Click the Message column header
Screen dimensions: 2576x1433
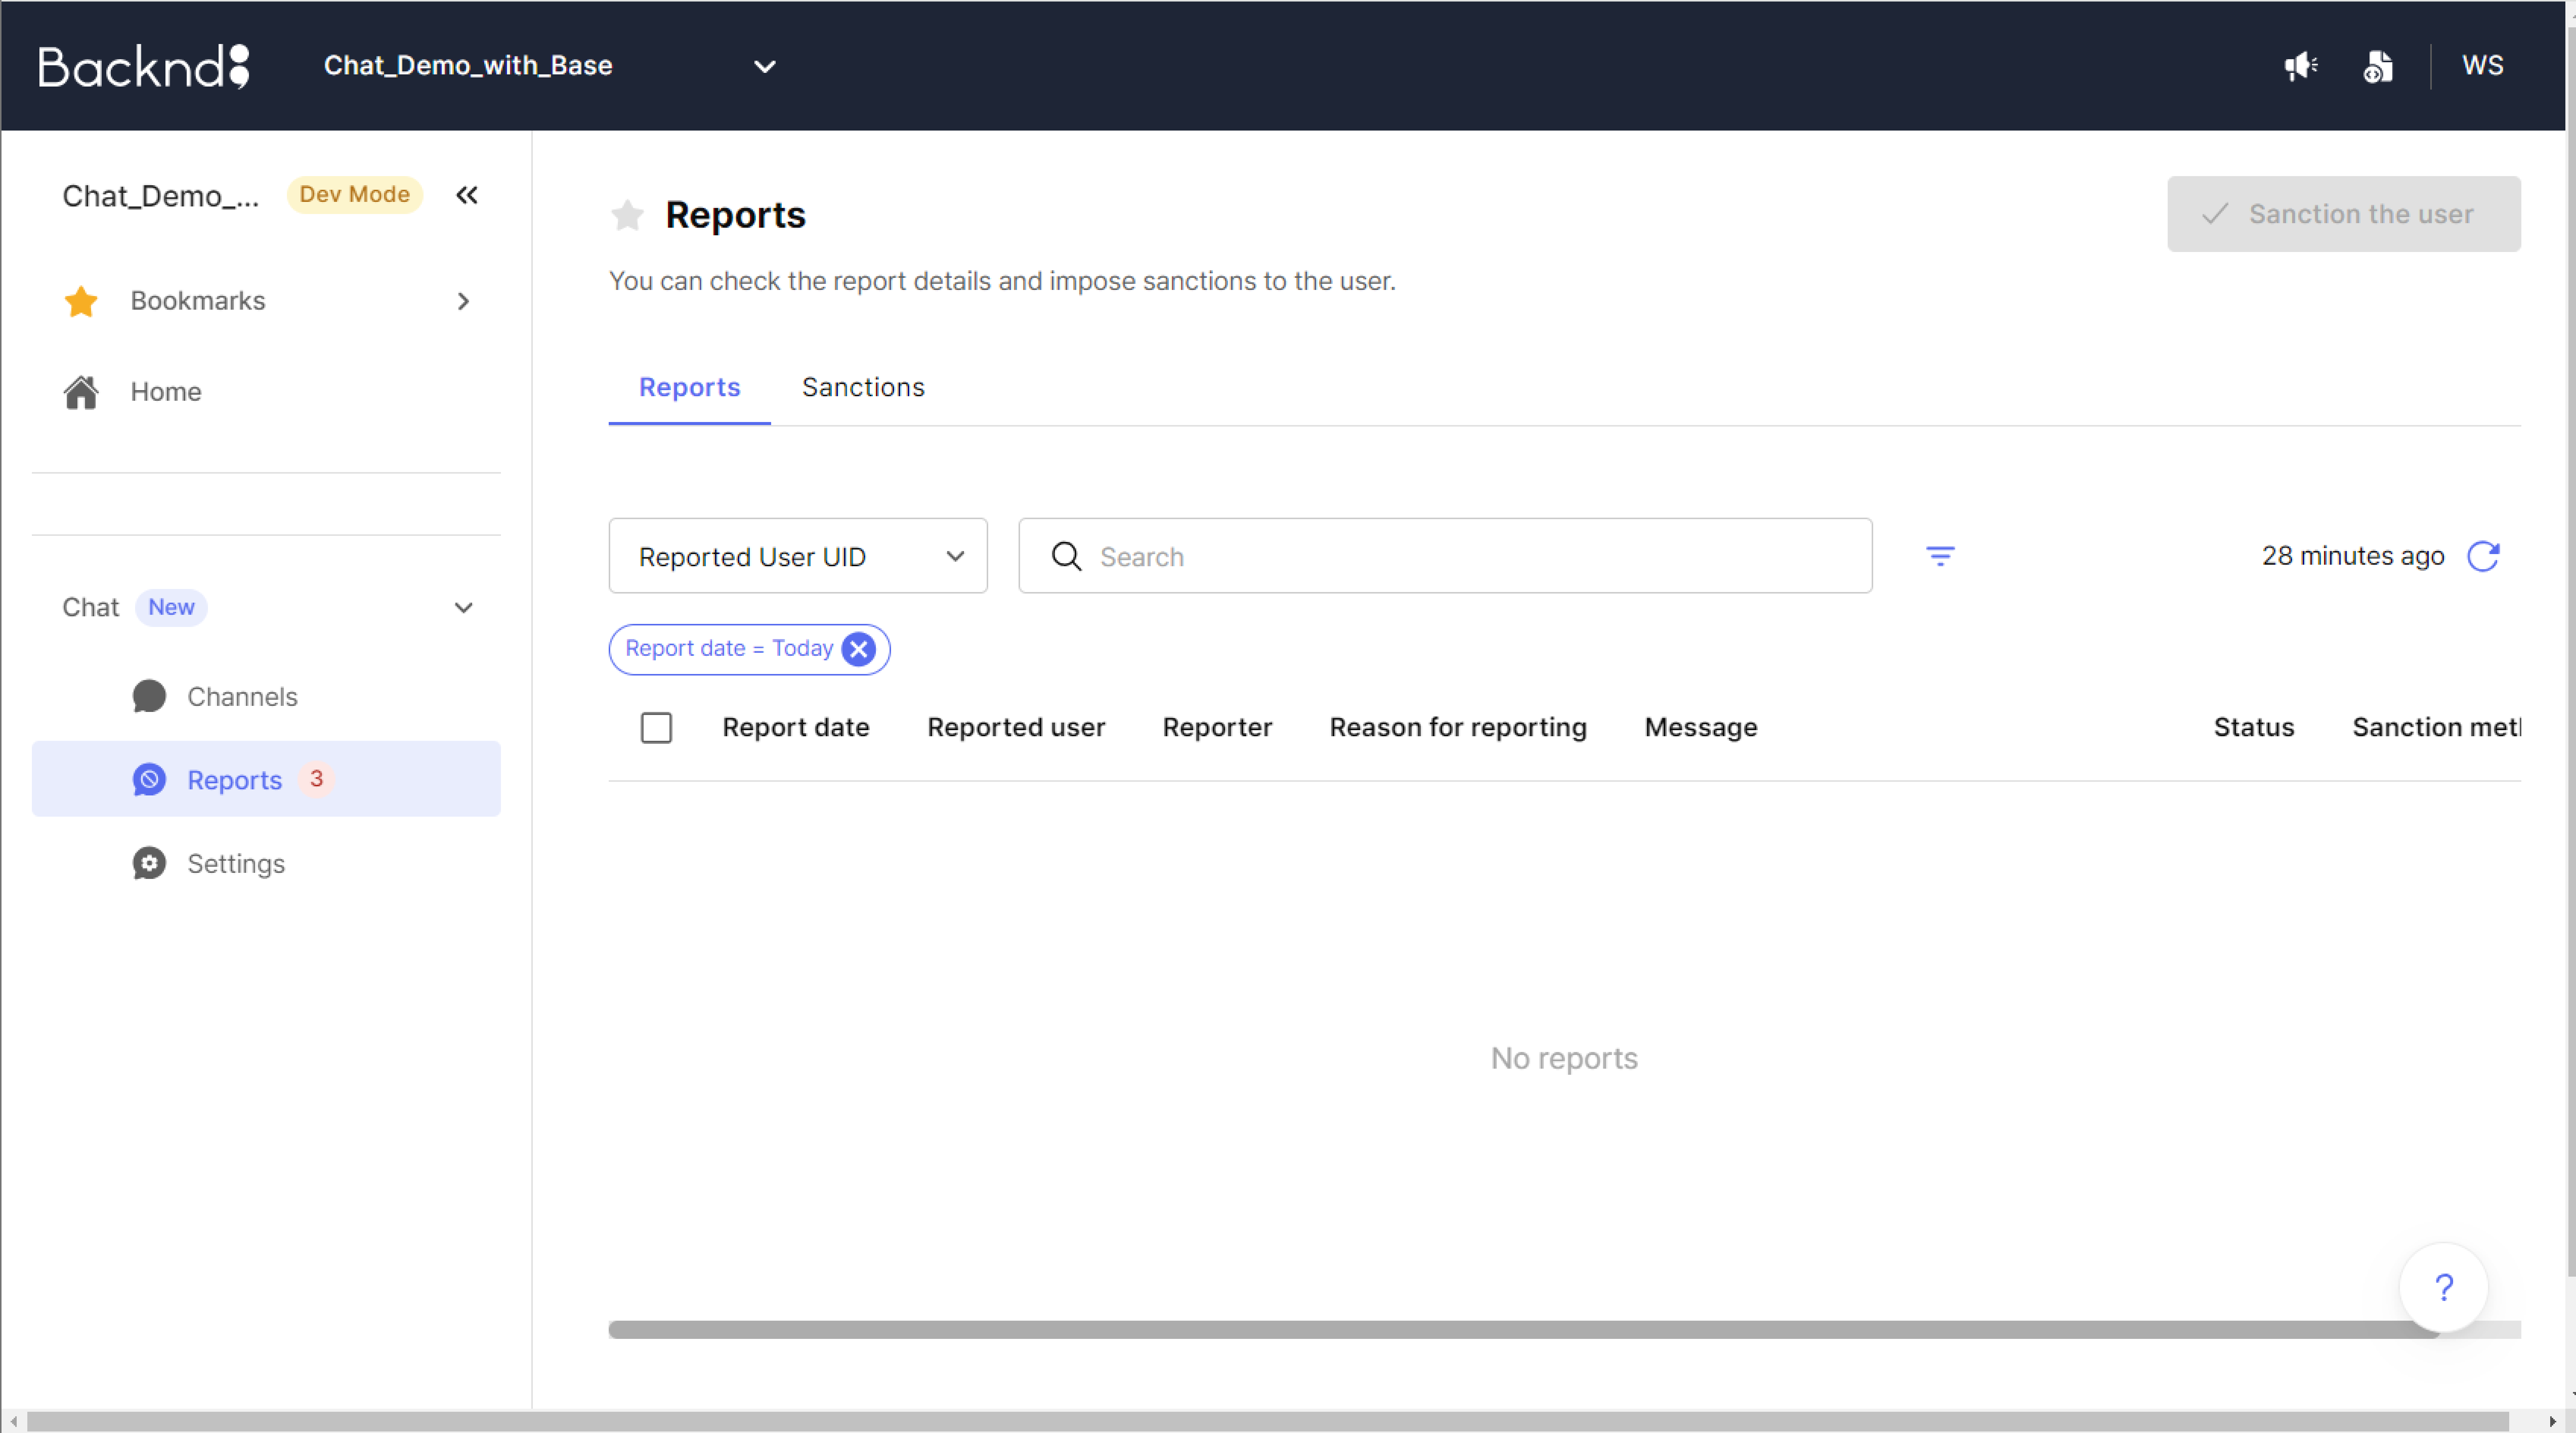(1701, 728)
